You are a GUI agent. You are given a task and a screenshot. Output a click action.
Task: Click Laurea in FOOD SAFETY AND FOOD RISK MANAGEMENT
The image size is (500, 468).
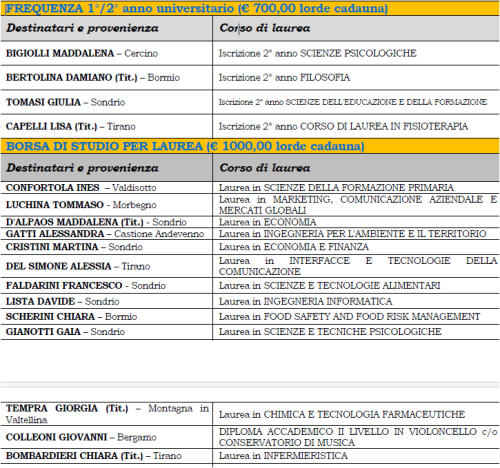coord(349,317)
